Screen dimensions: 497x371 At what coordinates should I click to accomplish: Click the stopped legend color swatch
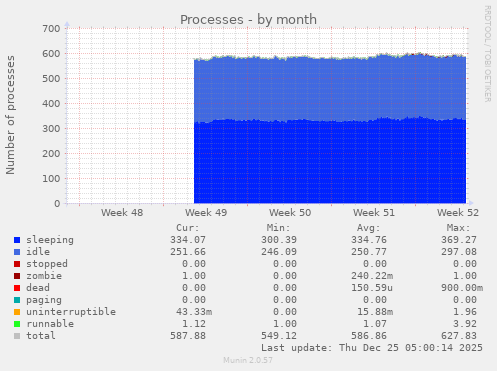(17, 264)
